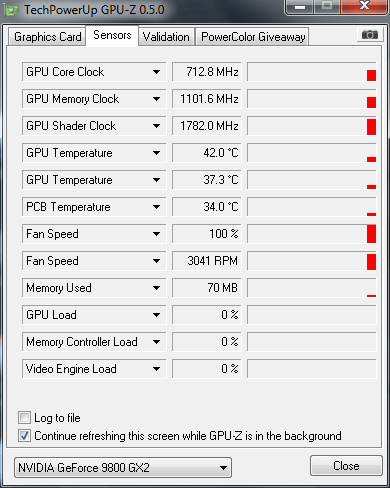Click the camera screenshot icon

point(369,35)
